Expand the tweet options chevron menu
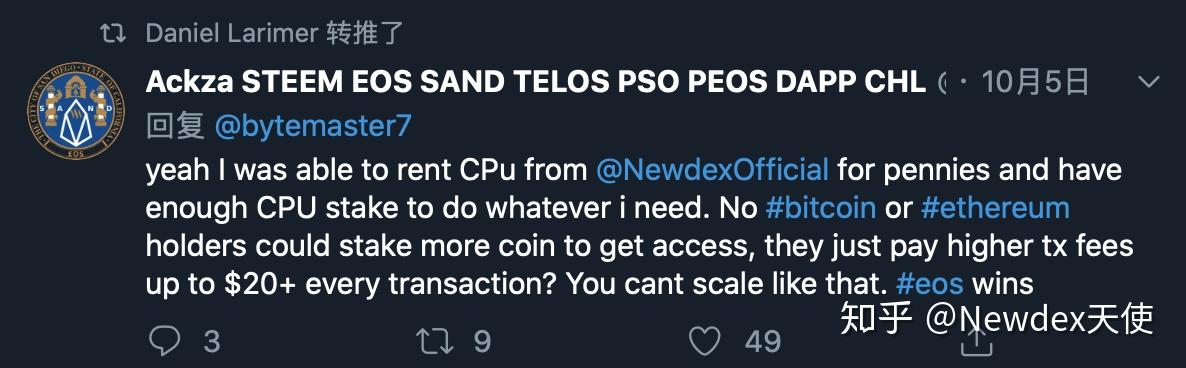 (1148, 82)
